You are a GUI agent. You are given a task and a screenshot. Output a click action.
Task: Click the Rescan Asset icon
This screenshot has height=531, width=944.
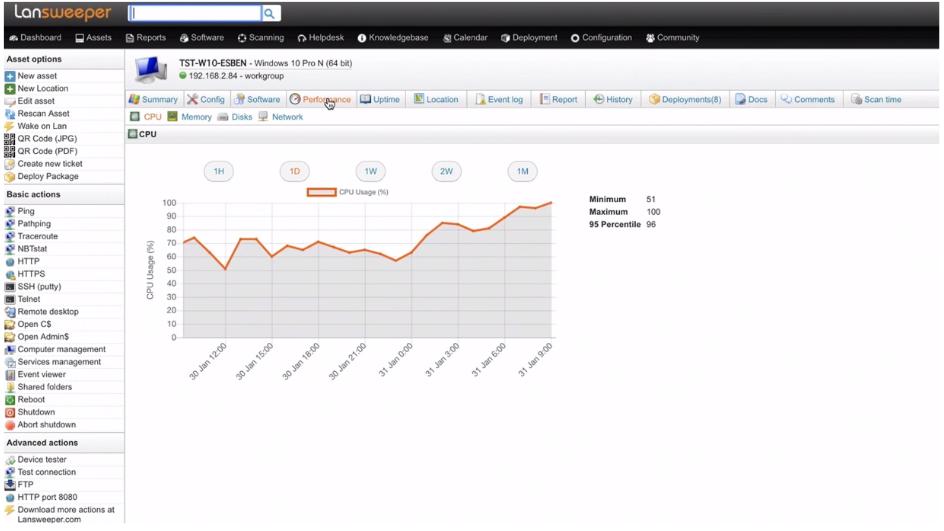pyautogui.click(x=10, y=114)
